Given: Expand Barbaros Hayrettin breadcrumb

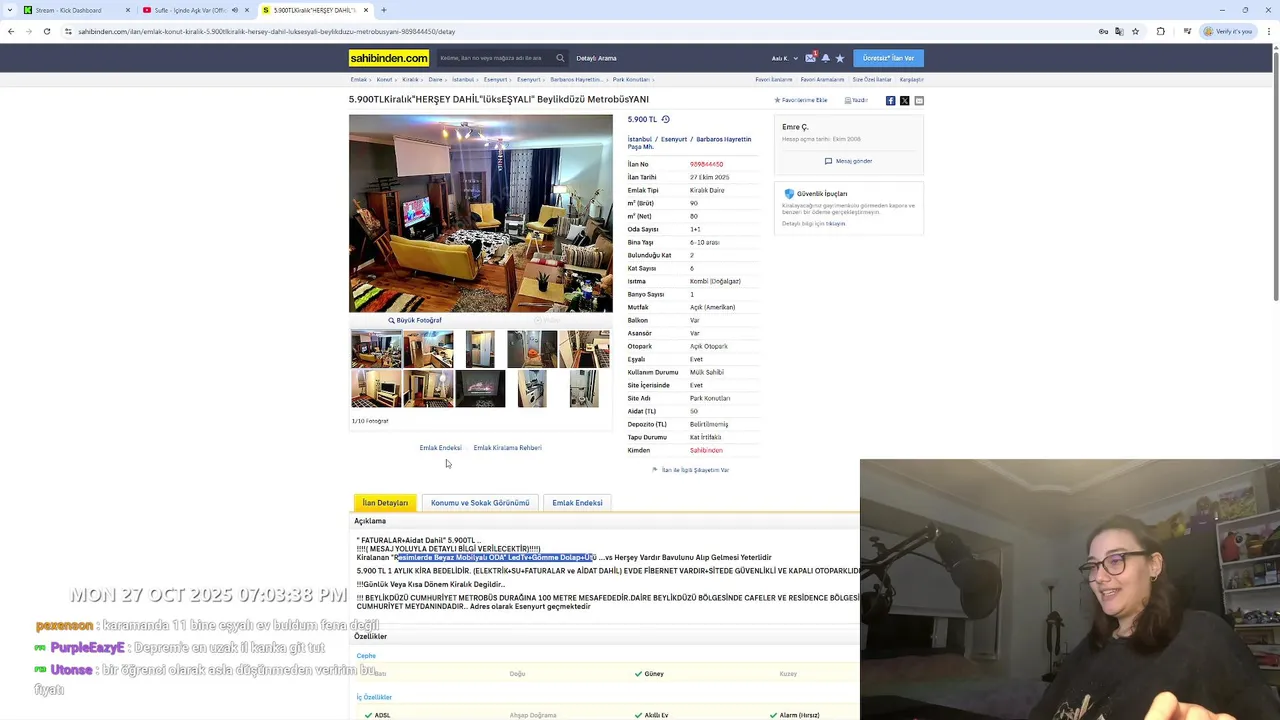Looking at the screenshot, I should tap(578, 80).
